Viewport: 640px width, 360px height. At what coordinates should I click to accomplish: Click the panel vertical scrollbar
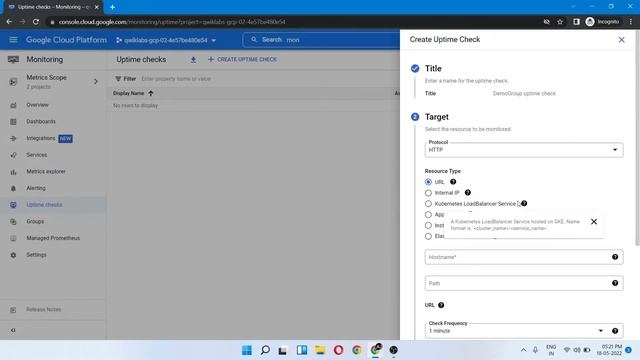pos(637,138)
